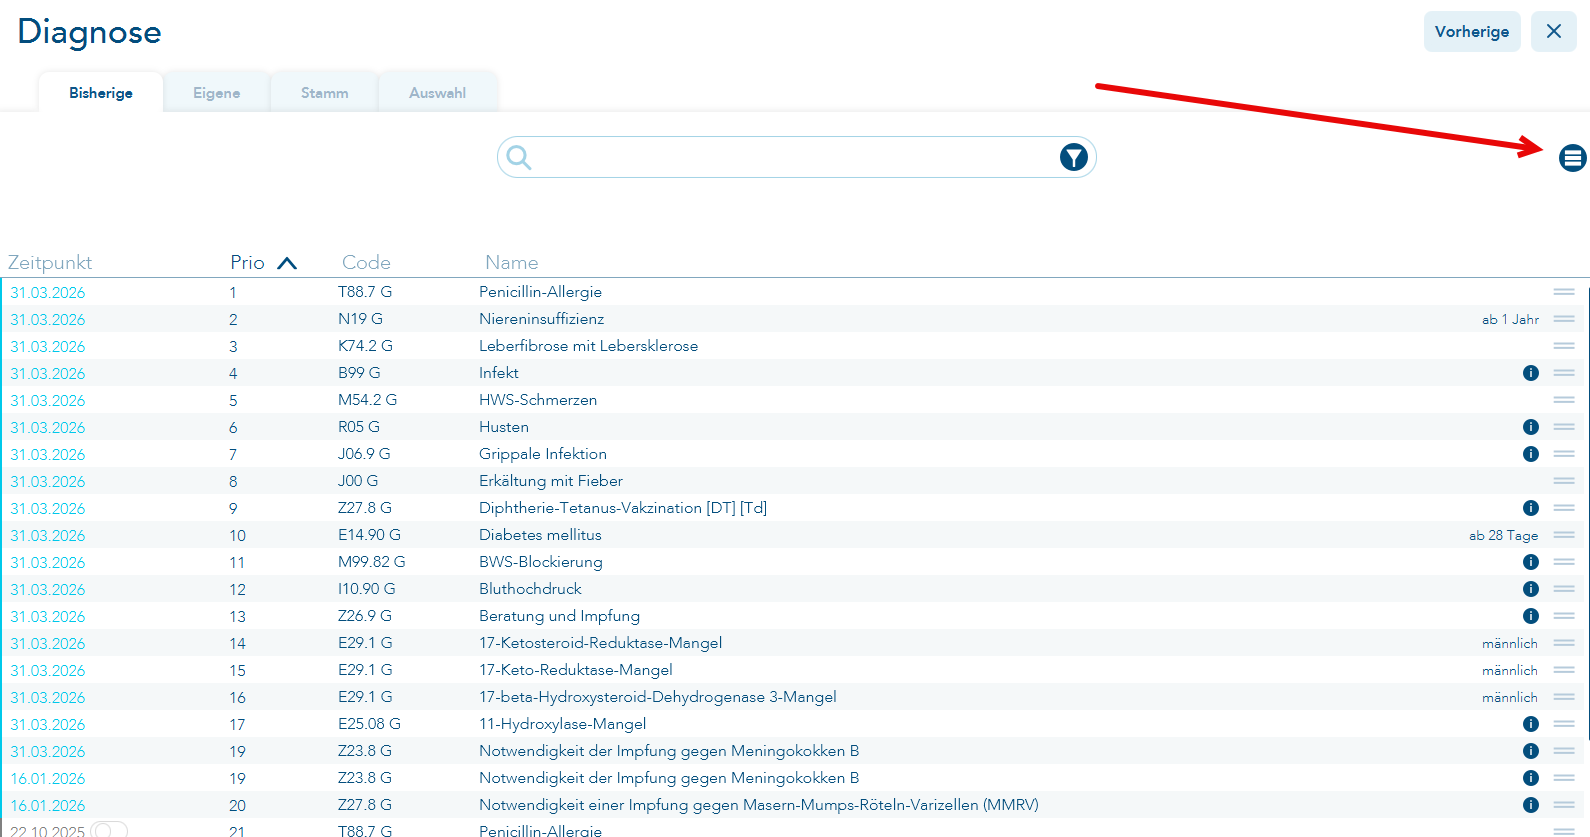Toggle the switch beside date 22.10.2025

[109, 830]
